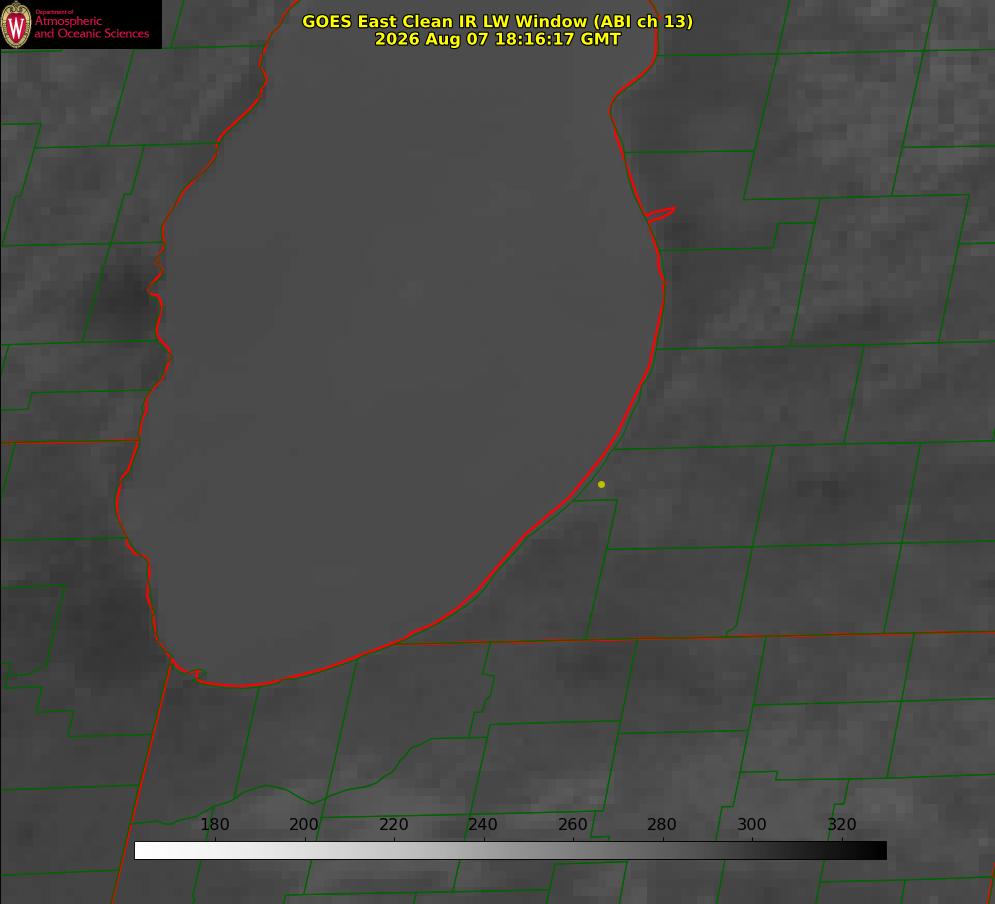Screen dimensions: 995x904
Task: Click the mid-gray center of the colorbar
Action: tap(510, 850)
